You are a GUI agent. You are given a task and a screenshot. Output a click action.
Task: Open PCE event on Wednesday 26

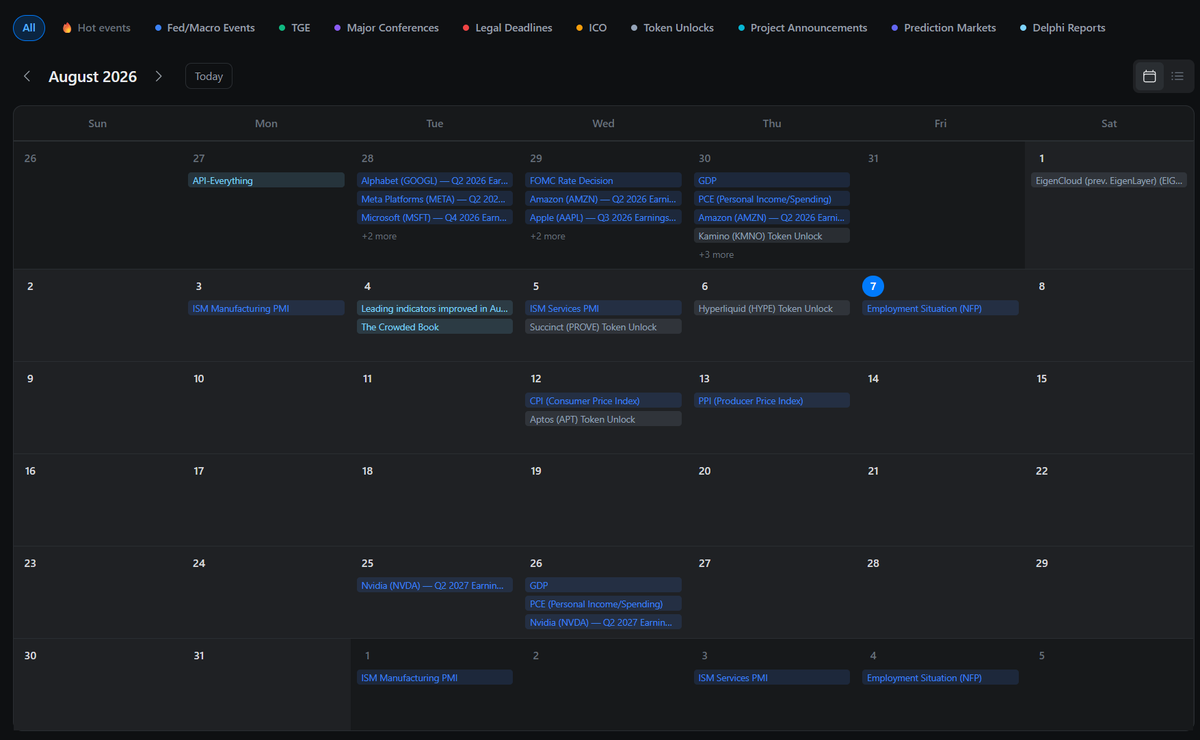[603, 603]
